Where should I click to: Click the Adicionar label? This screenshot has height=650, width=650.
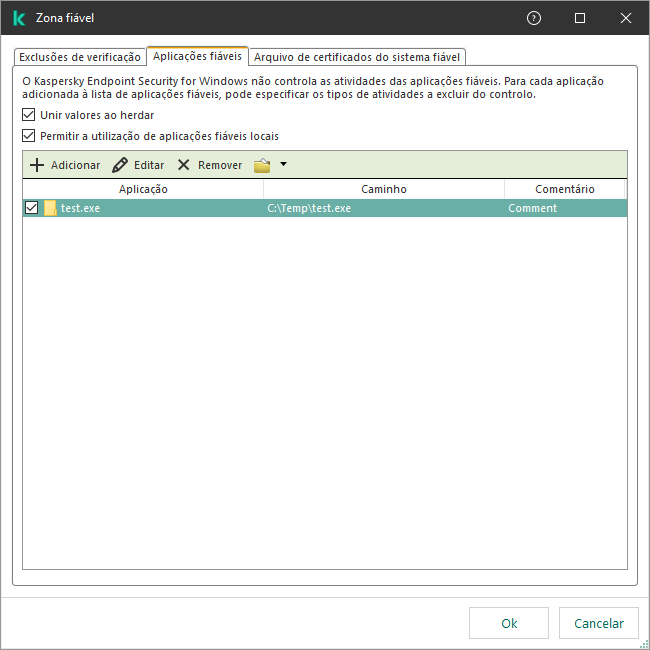click(x=75, y=165)
